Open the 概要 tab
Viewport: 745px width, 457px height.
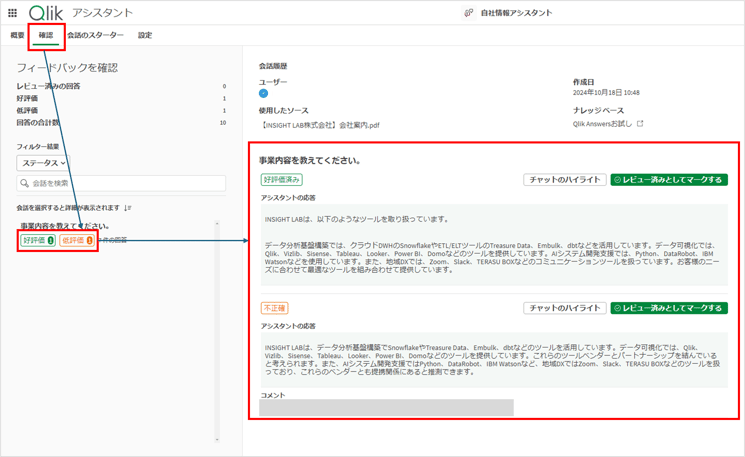click(x=17, y=35)
